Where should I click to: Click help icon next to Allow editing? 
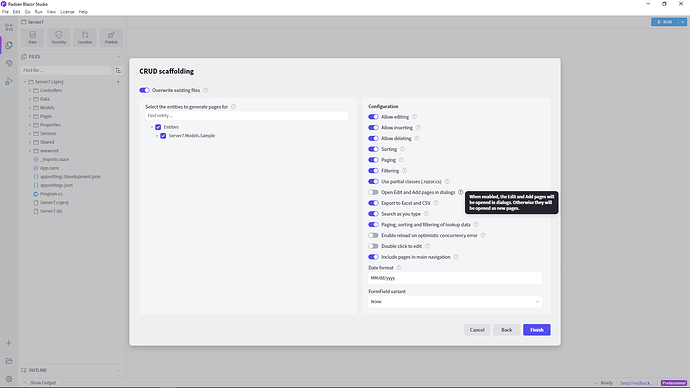click(x=414, y=117)
